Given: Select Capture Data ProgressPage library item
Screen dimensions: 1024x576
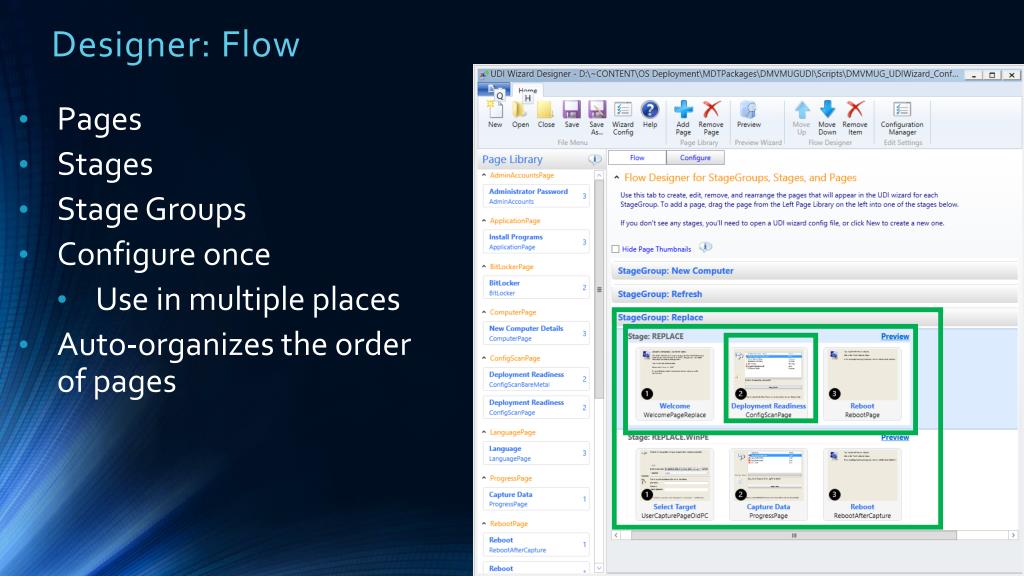Looking at the screenshot, I should tap(536, 499).
